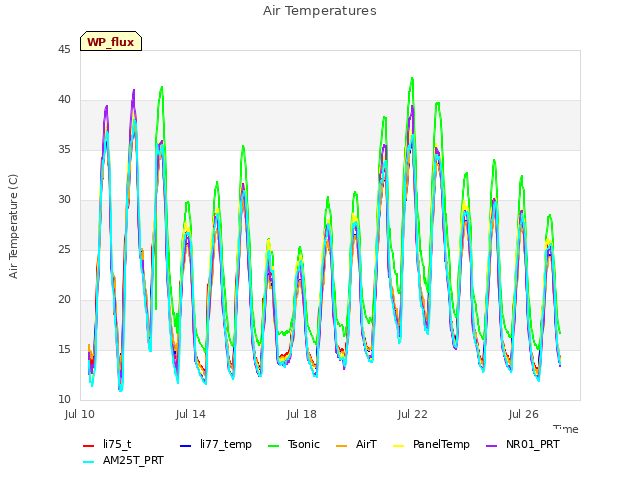The width and height of the screenshot is (640, 480).
Task: Click the 30 y-axis tick label
Action: [64, 200]
